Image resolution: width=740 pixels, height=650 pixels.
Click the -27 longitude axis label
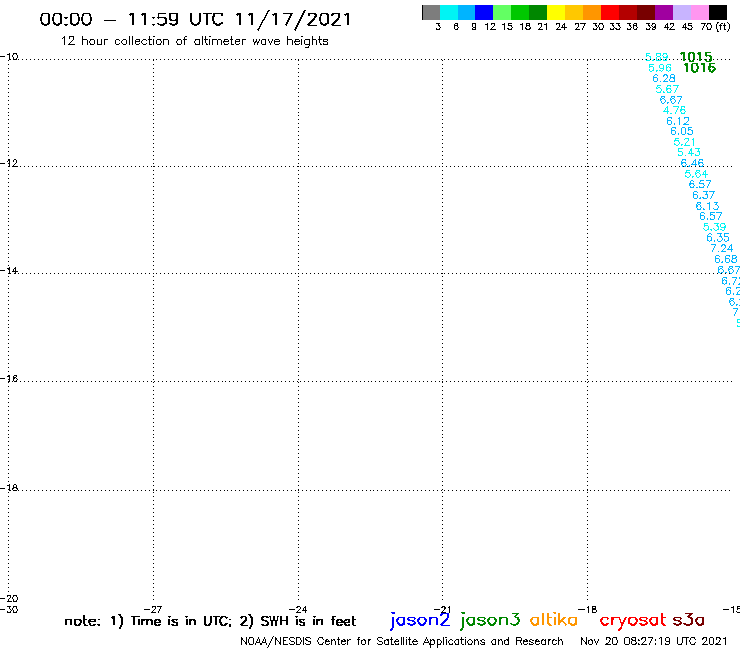coord(153,609)
